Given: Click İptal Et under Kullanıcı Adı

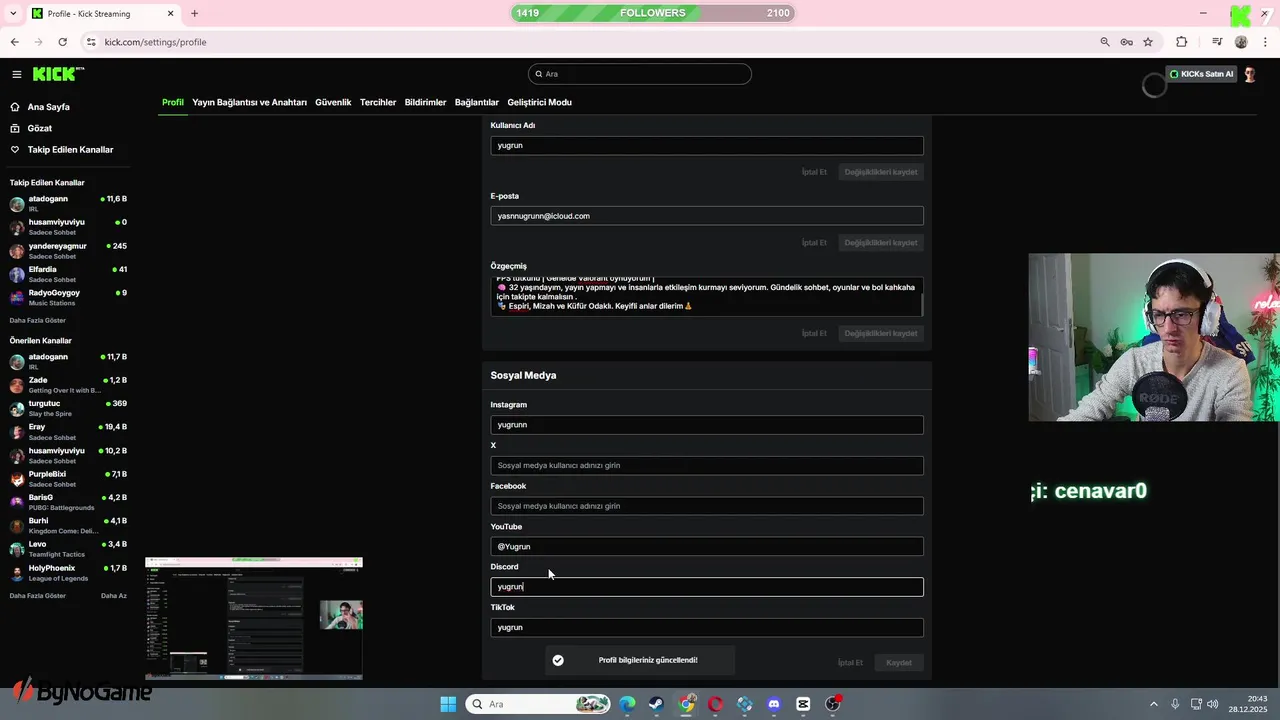Looking at the screenshot, I should 814,172.
